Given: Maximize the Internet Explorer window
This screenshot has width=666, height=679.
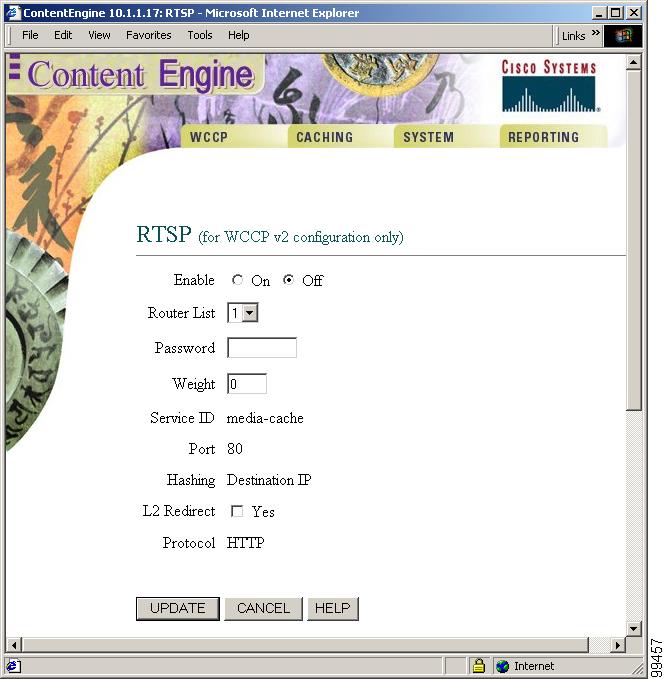Looking at the screenshot, I should tap(614, 13).
